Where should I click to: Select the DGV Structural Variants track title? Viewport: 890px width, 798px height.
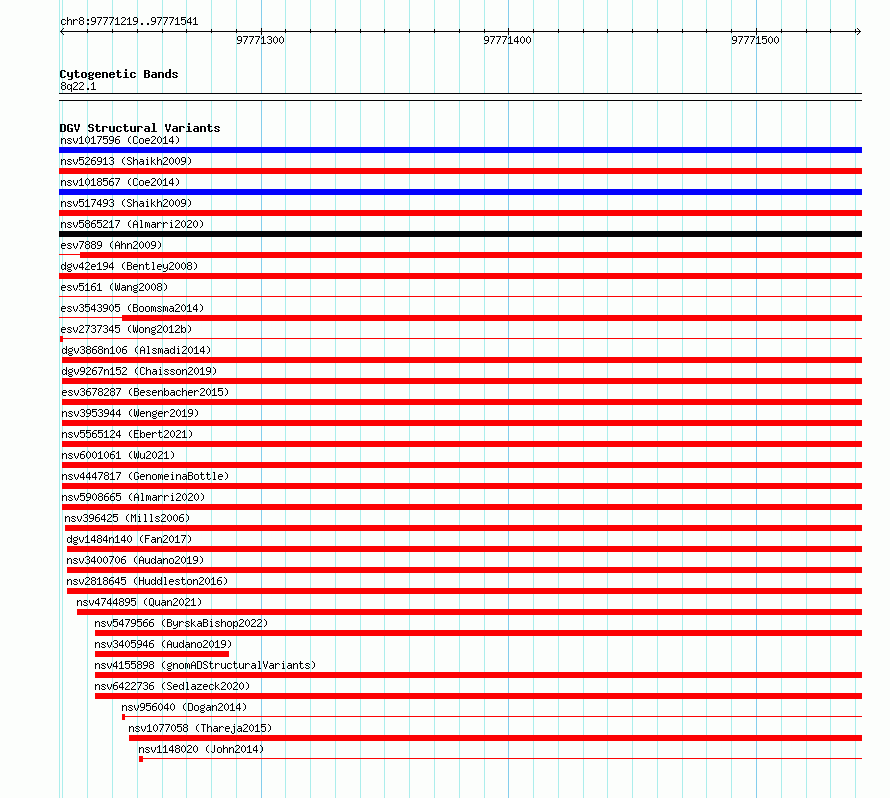tap(140, 128)
